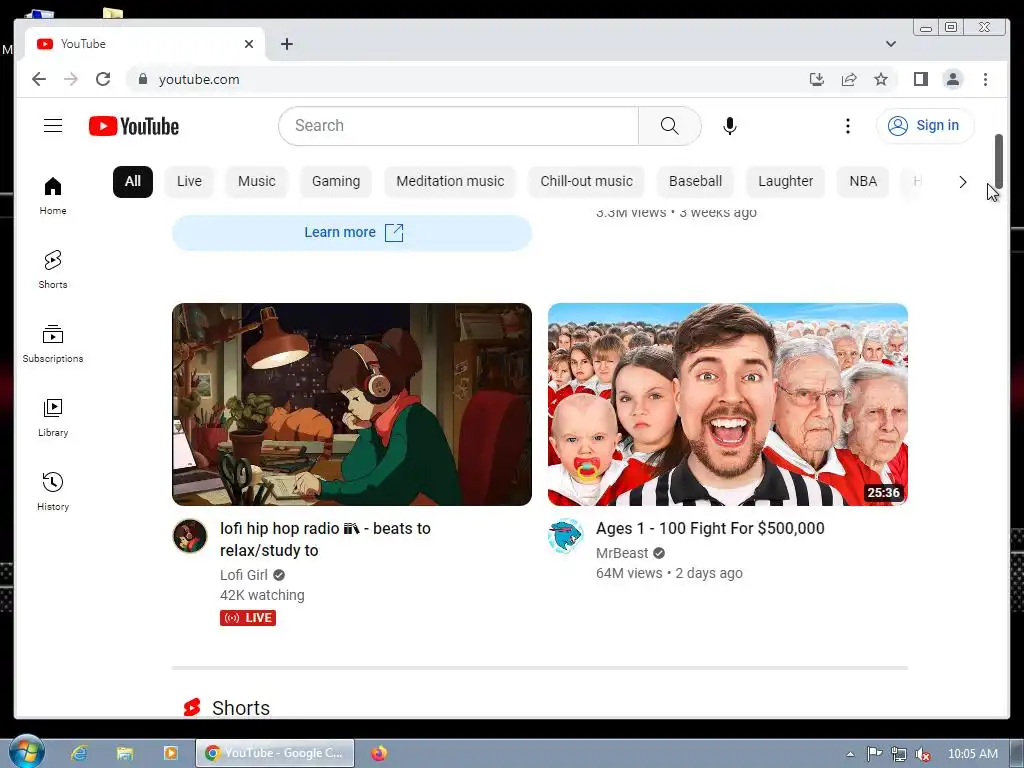
Task: Click the Lofi Girl channel avatar
Action: click(190, 536)
